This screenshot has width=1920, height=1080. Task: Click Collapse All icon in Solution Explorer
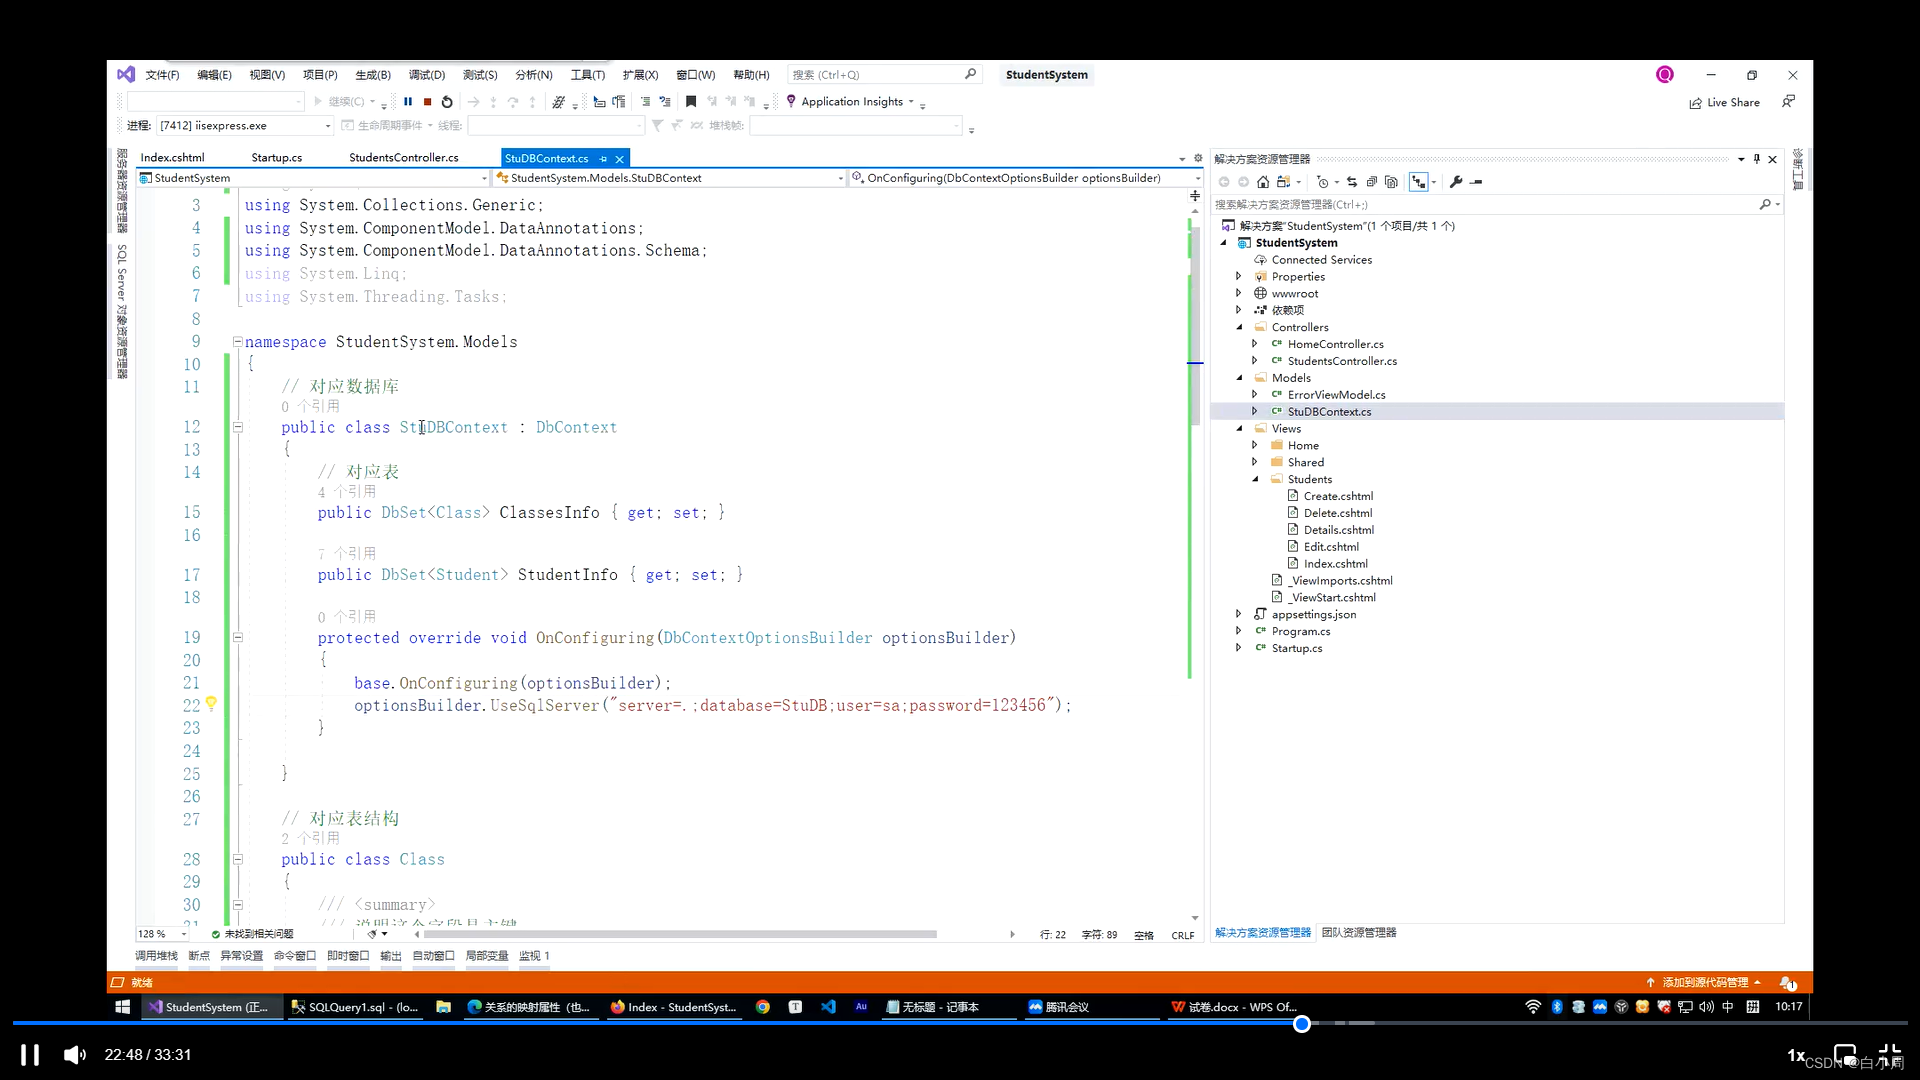coord(1371,182)
